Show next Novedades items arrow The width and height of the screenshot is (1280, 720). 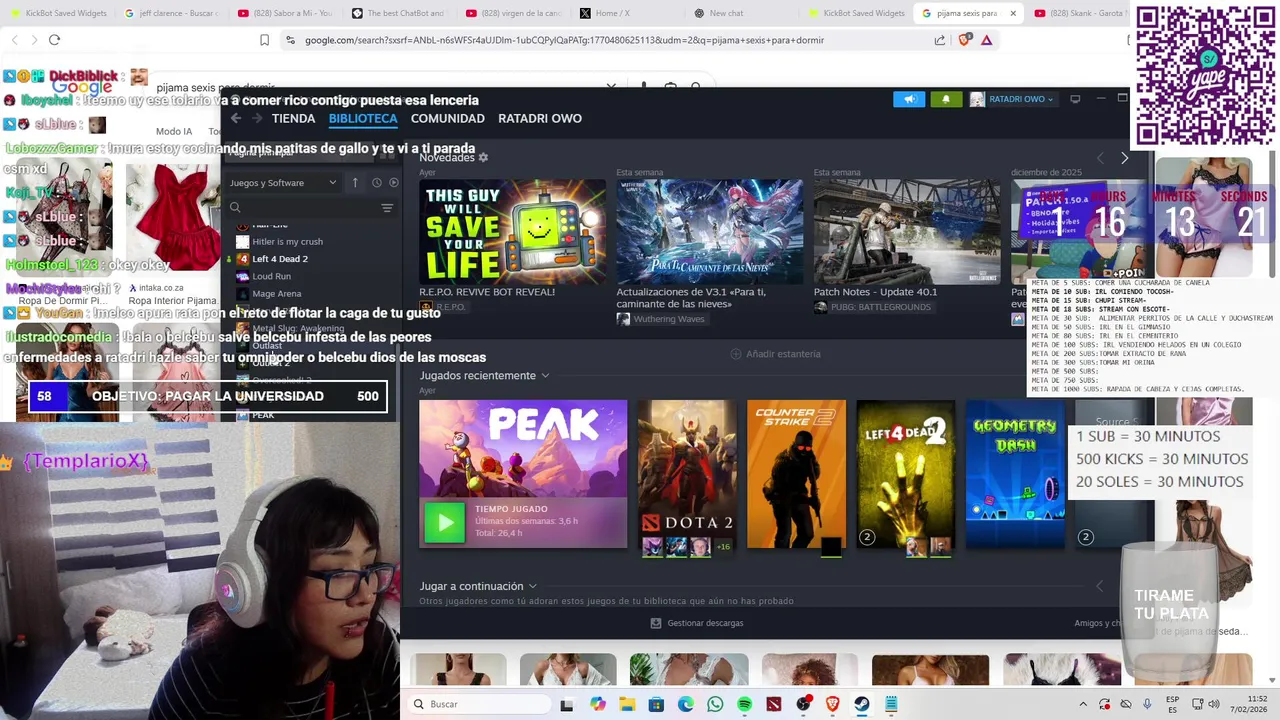1124,158
